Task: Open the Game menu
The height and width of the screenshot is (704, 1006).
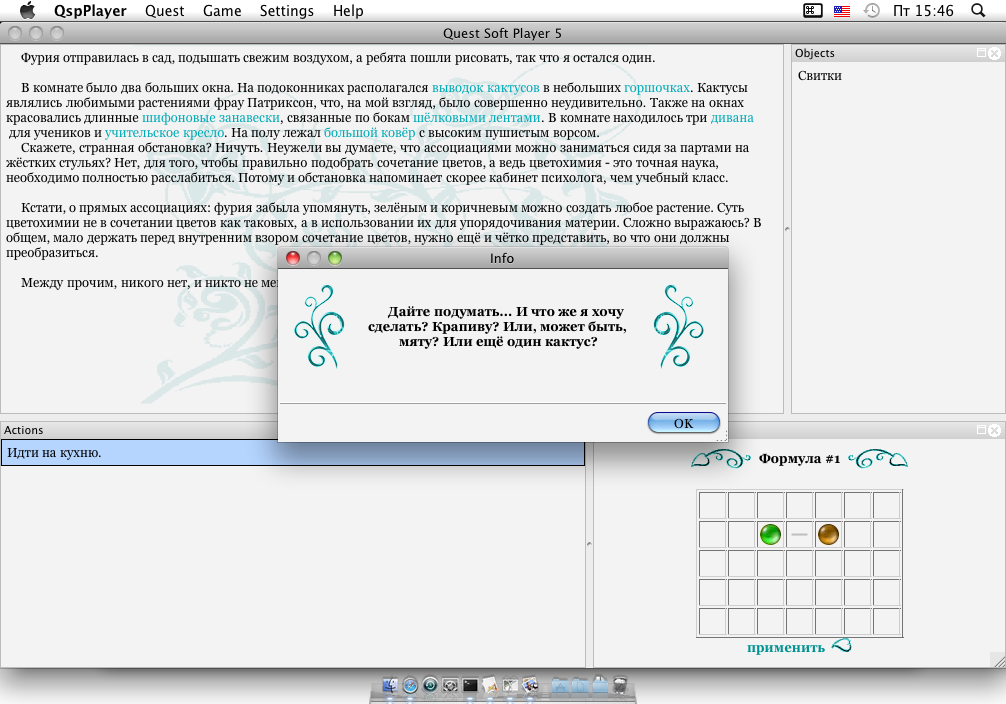Action: tap(222, 11)
